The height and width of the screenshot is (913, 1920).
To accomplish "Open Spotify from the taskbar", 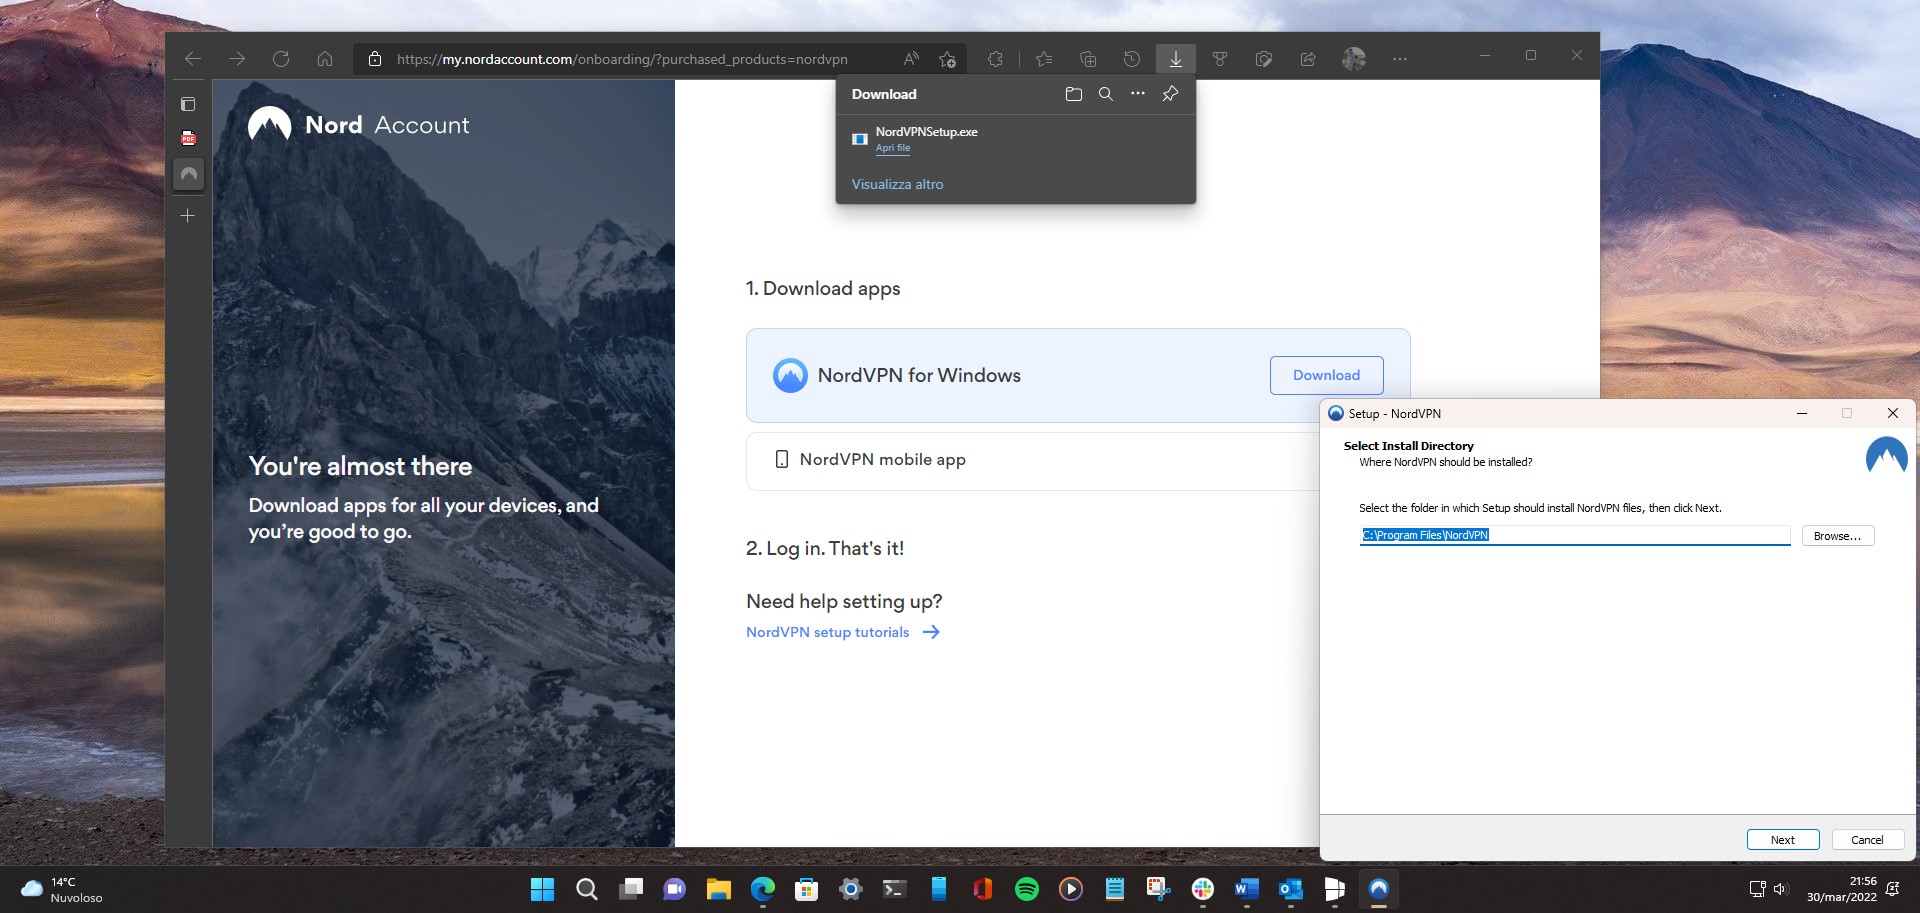I will click(1027, 889).
